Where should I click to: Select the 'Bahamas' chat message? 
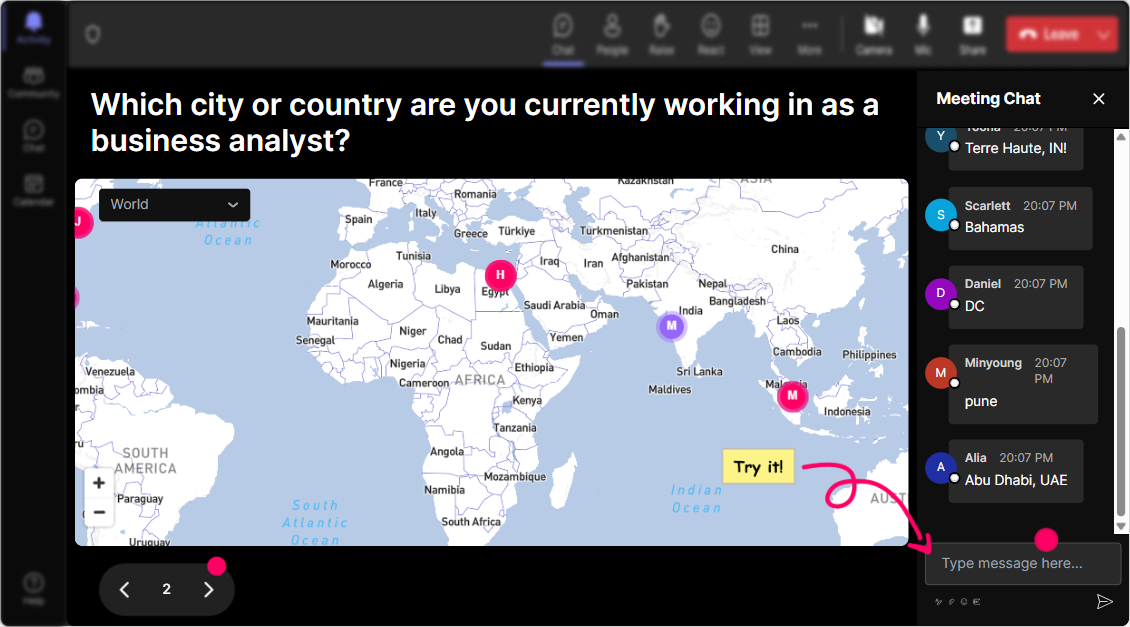click(x=1020, y=218)
